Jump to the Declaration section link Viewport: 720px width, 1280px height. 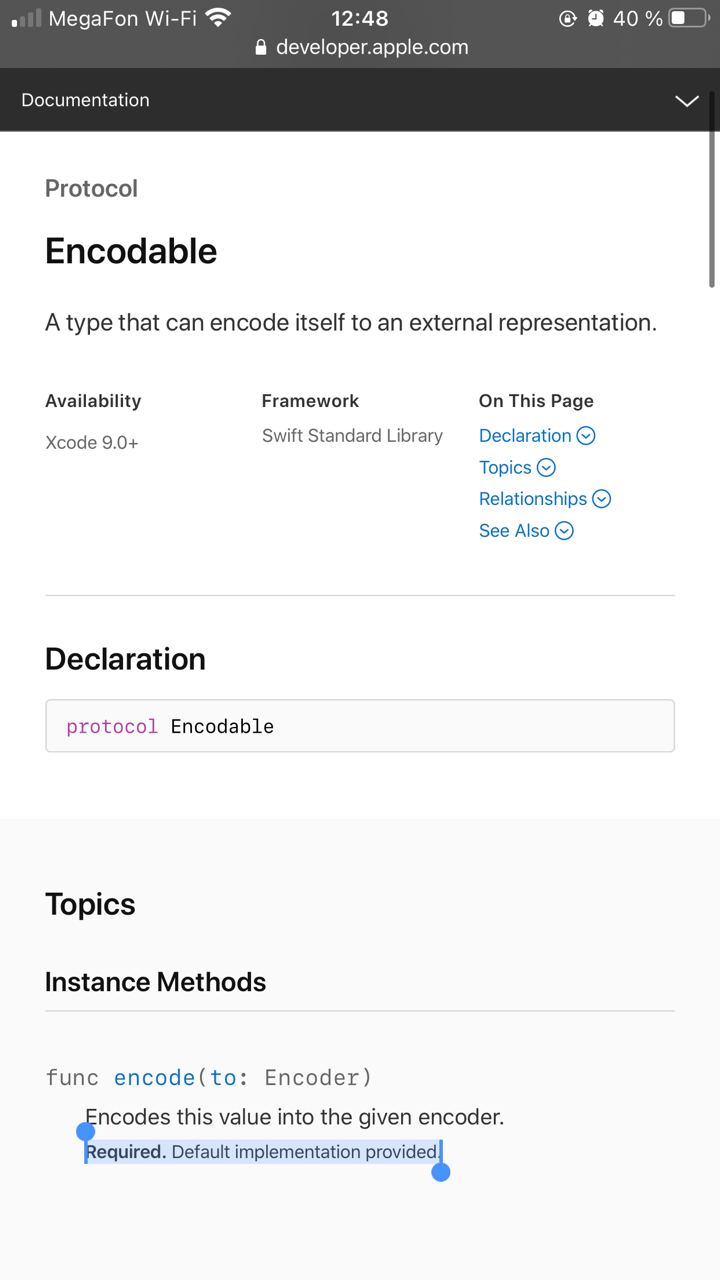click(x=525, y=435)
